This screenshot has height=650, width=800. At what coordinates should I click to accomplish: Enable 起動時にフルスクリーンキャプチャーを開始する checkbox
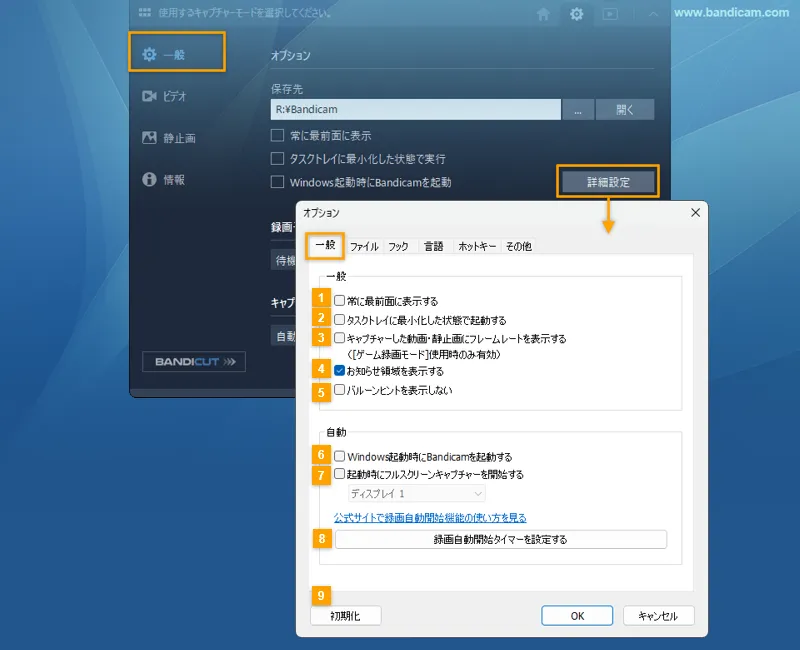pyautogui.click(x=339, y=474)
